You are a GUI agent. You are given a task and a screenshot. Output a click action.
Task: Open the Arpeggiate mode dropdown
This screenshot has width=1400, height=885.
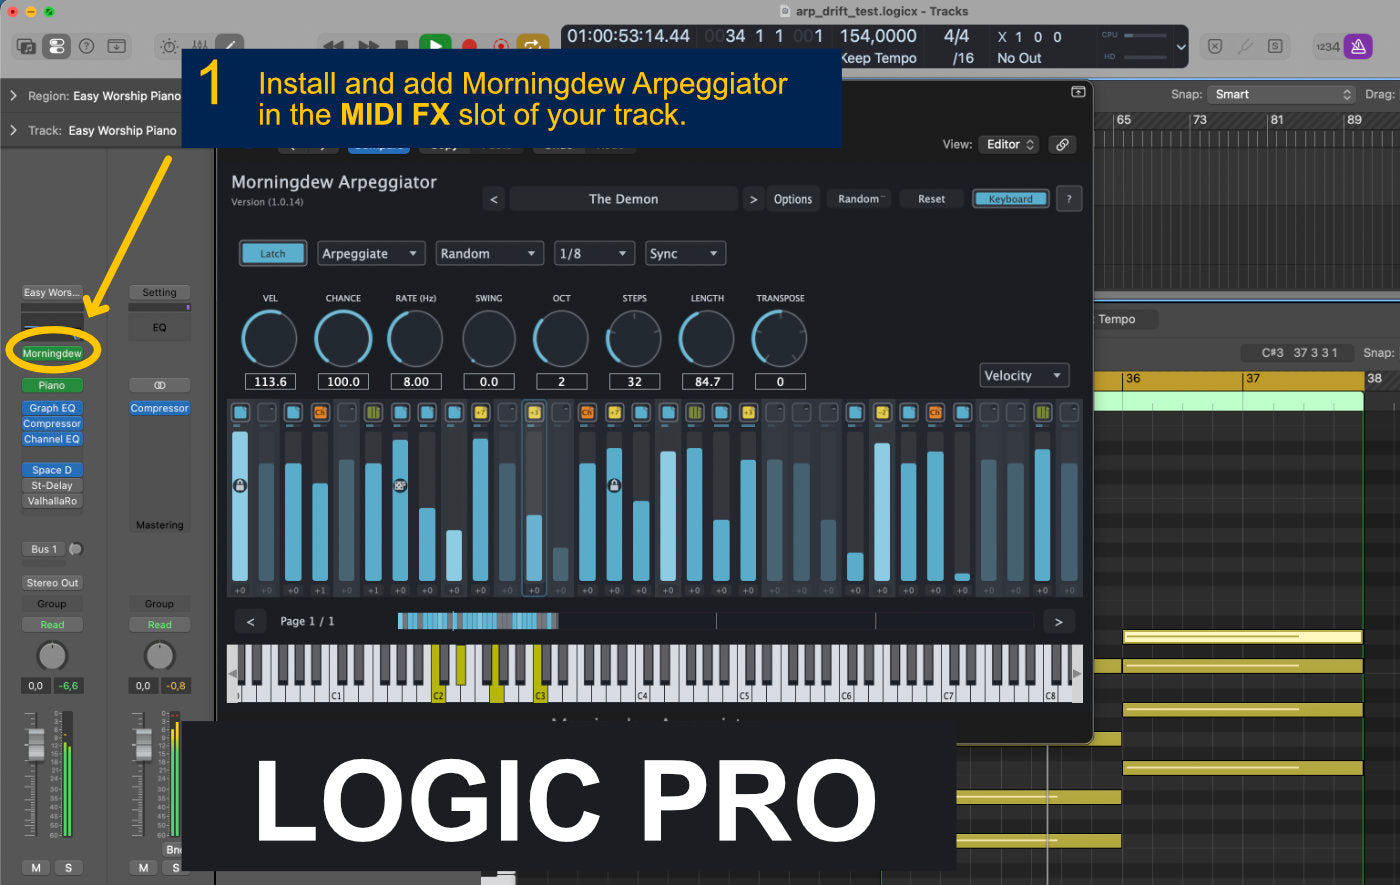(370, 254)
